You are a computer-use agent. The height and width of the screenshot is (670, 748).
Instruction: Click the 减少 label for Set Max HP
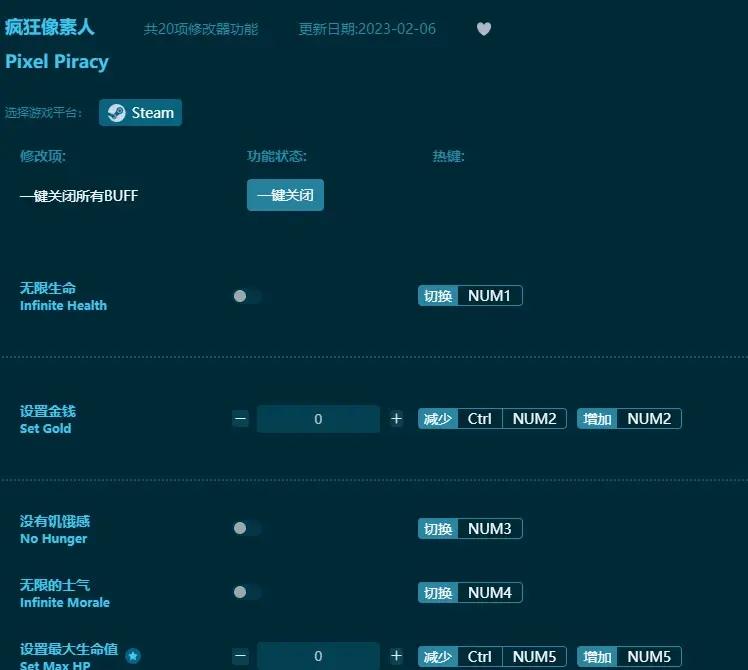click(438, 657)
